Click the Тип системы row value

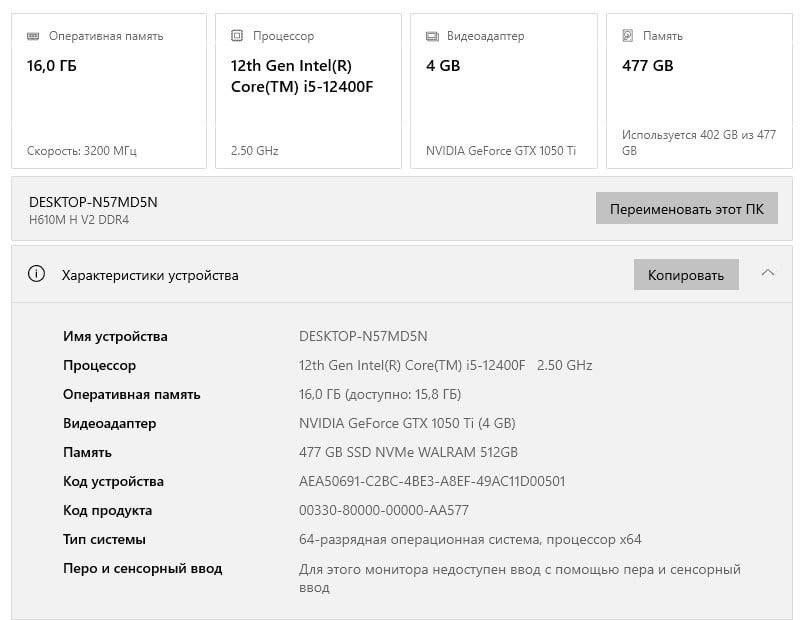(470, 539)
